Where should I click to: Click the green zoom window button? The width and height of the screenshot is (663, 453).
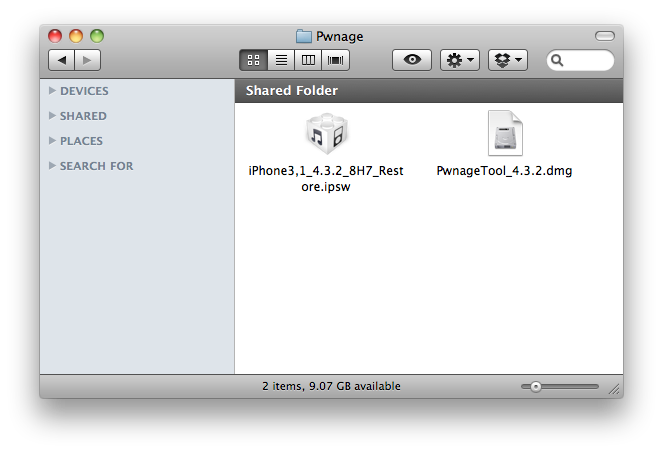coord(96,36)
